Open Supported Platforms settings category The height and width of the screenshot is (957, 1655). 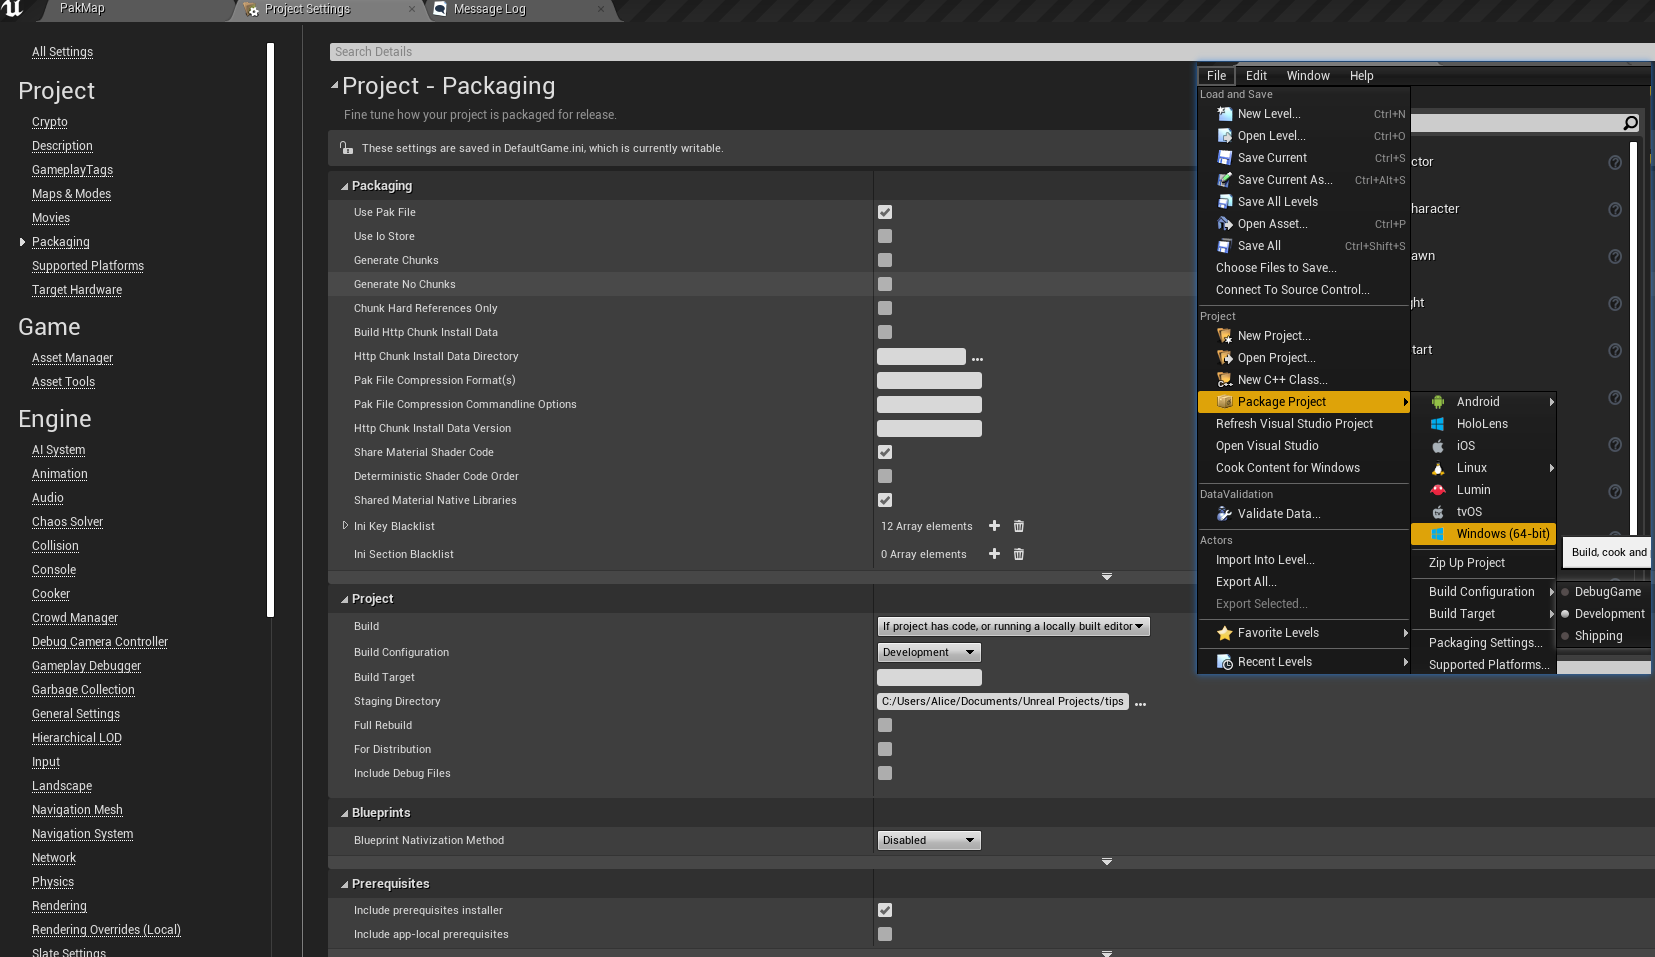(88, 266)
